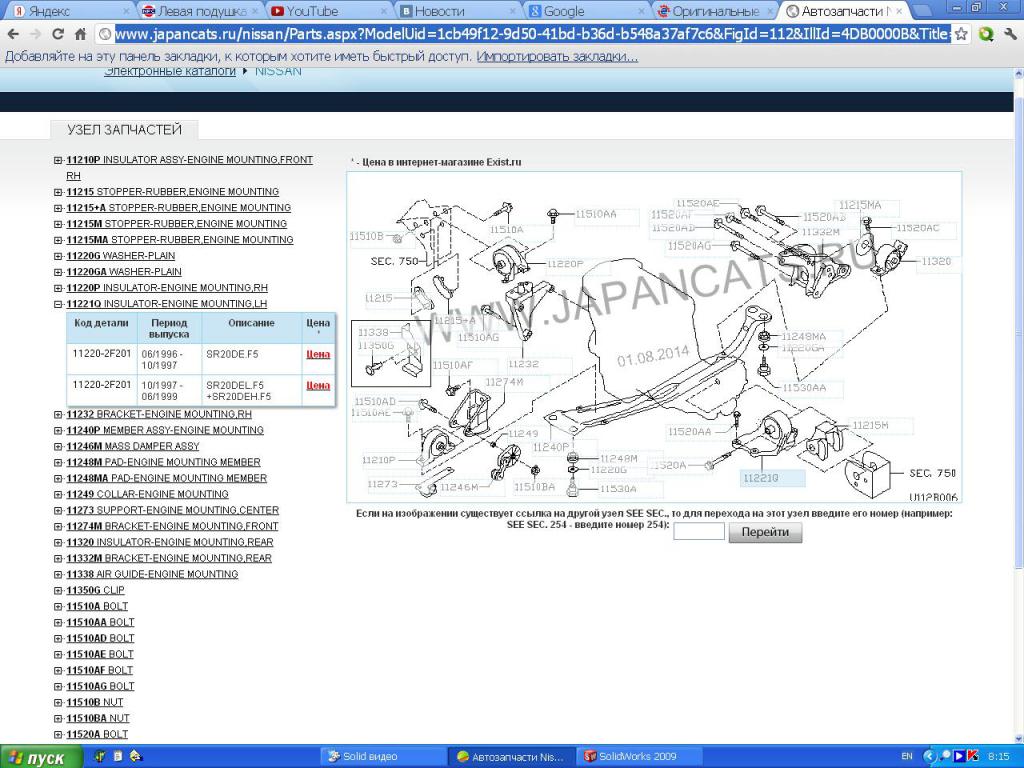Click the 11240P part label in diagram

coord(551,447)
